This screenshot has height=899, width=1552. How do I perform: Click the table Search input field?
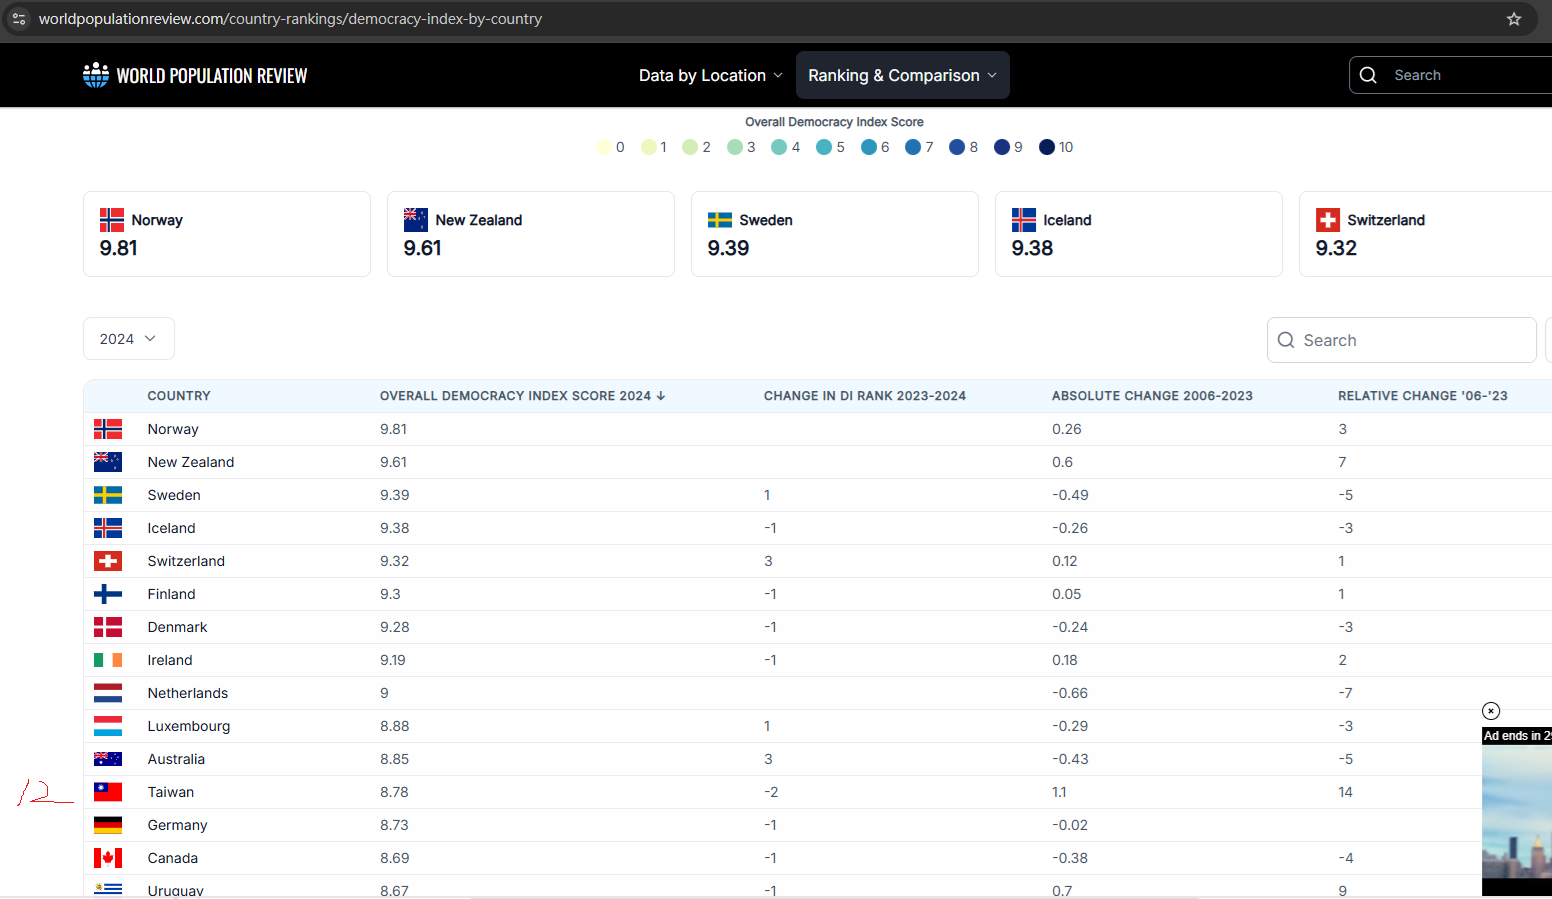tap(1412, 340)
